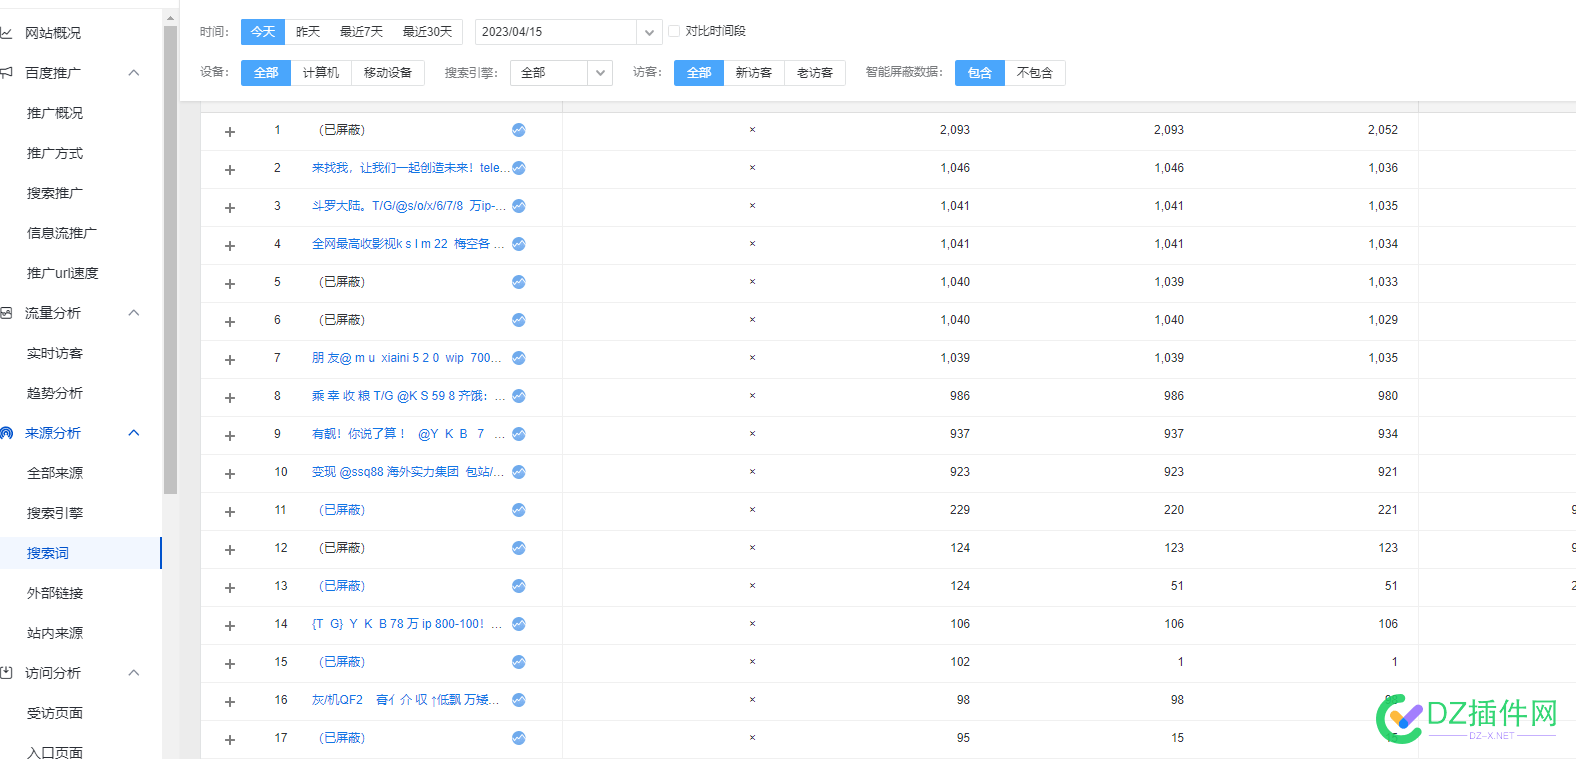Click the x mark in row 9
Viewport: 1576px width, 759px height.
click(752, 434)
